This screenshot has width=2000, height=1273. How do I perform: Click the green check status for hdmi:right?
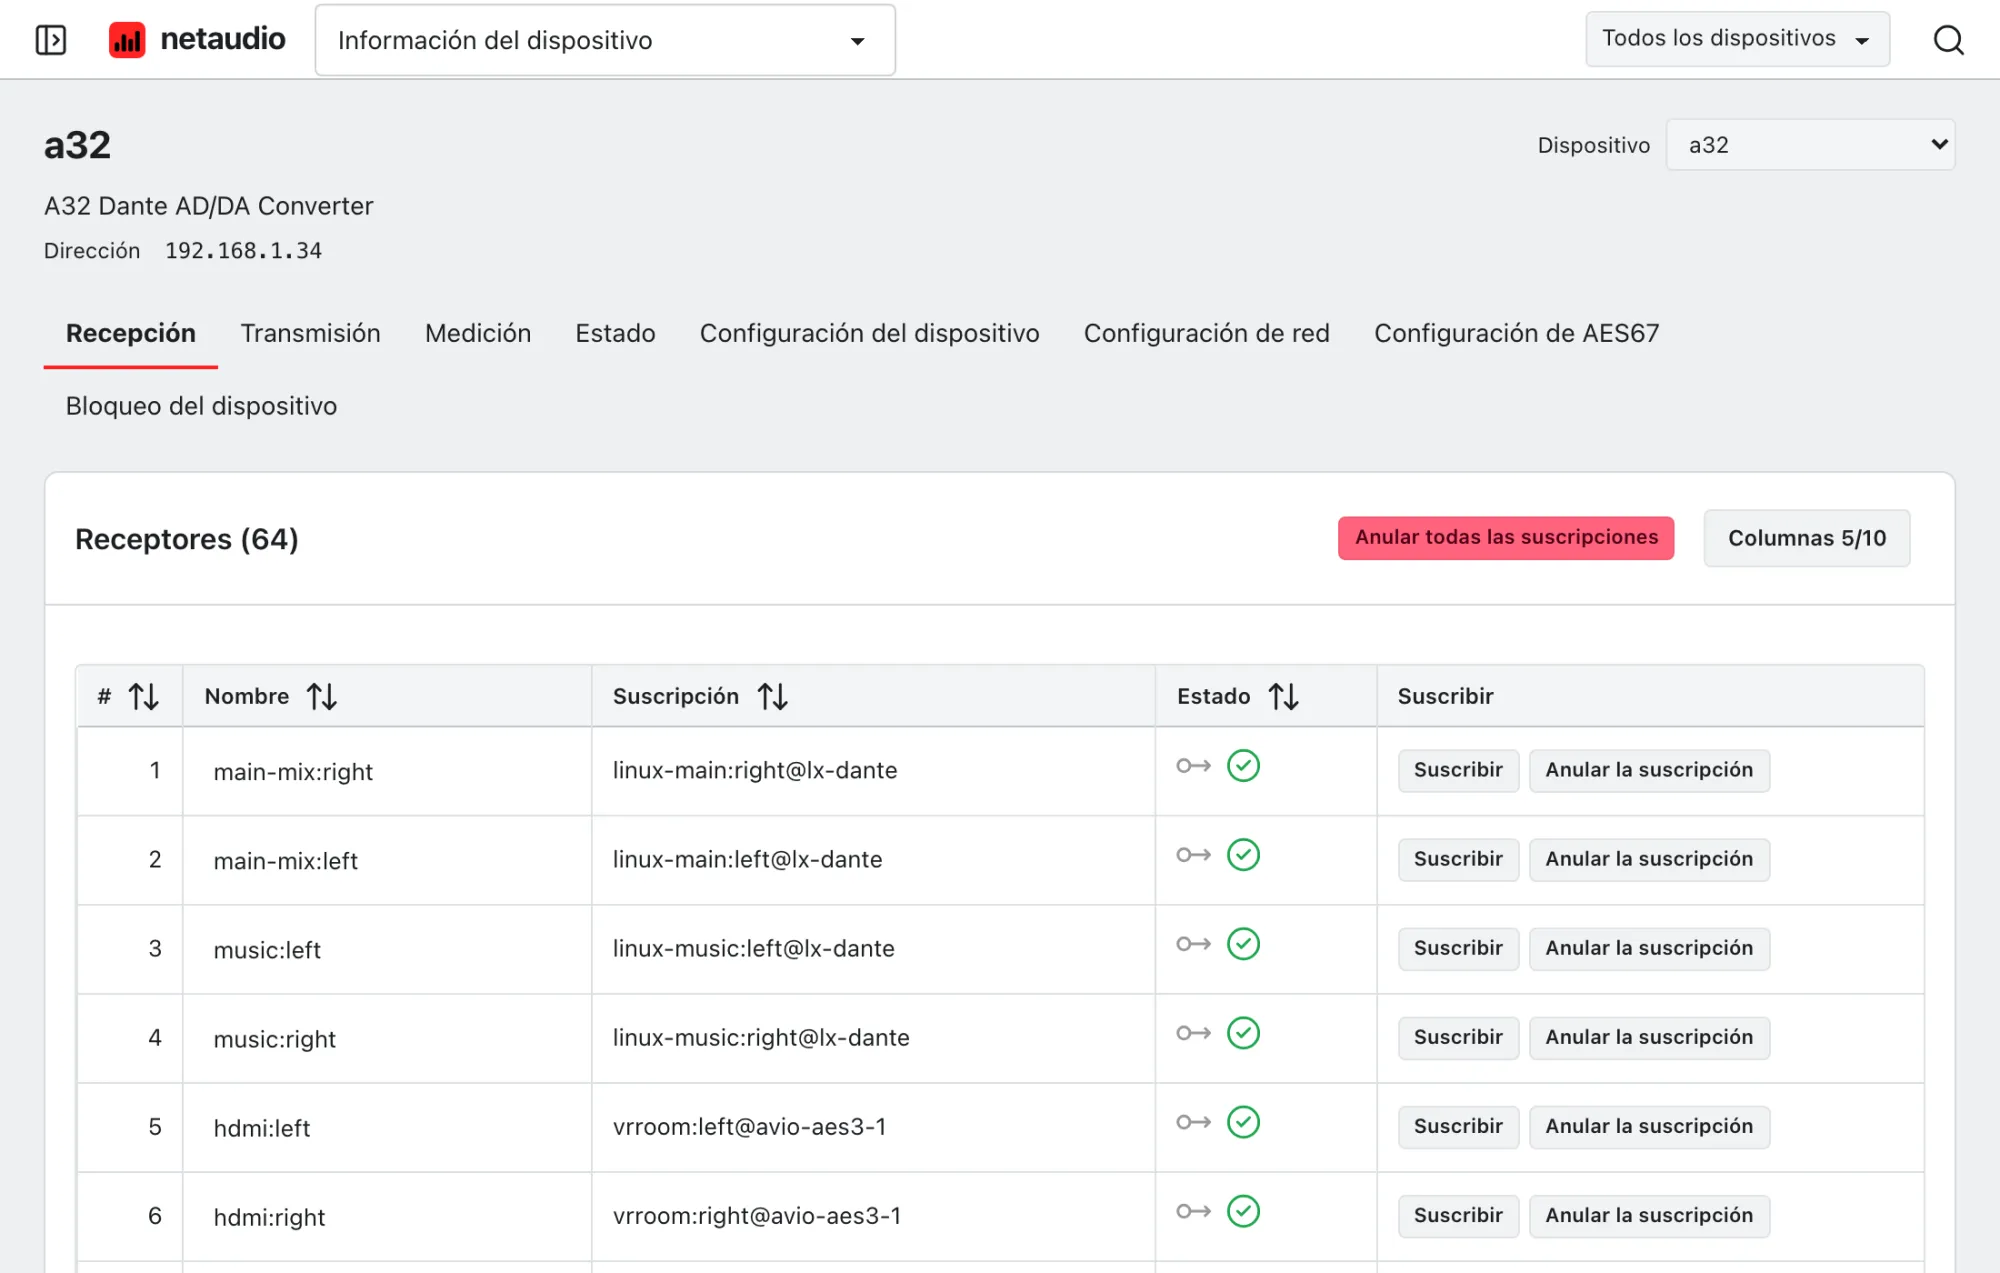click(1243, 1211)
